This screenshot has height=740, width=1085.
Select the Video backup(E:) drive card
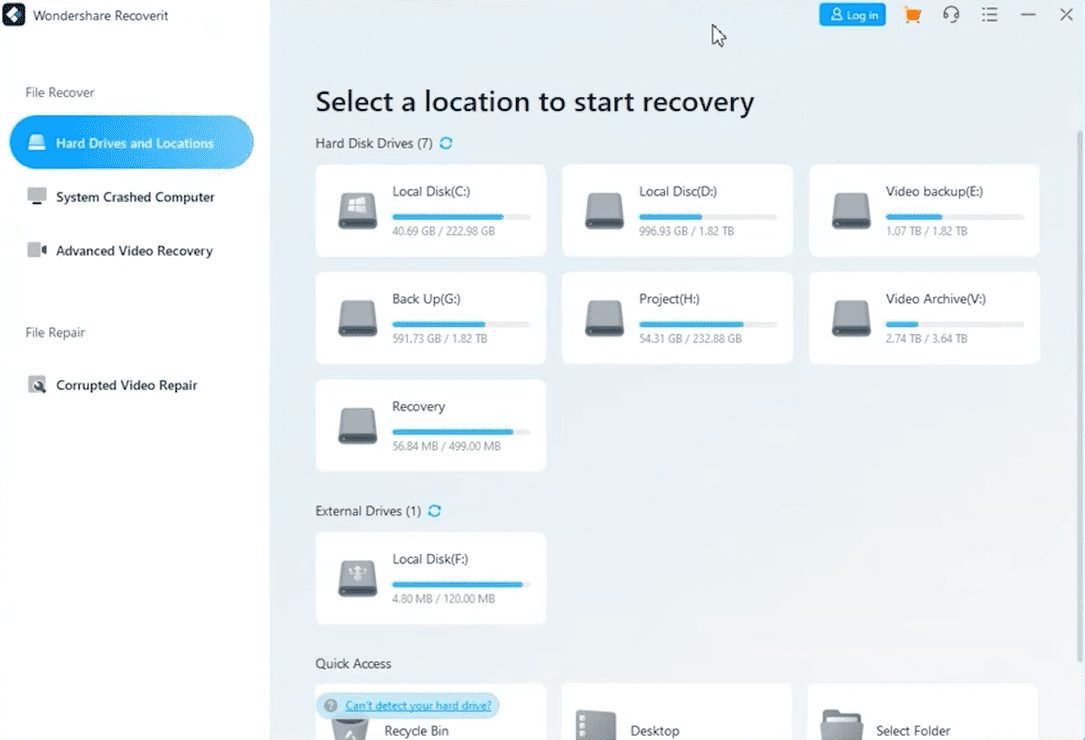(x=923, y=211)
